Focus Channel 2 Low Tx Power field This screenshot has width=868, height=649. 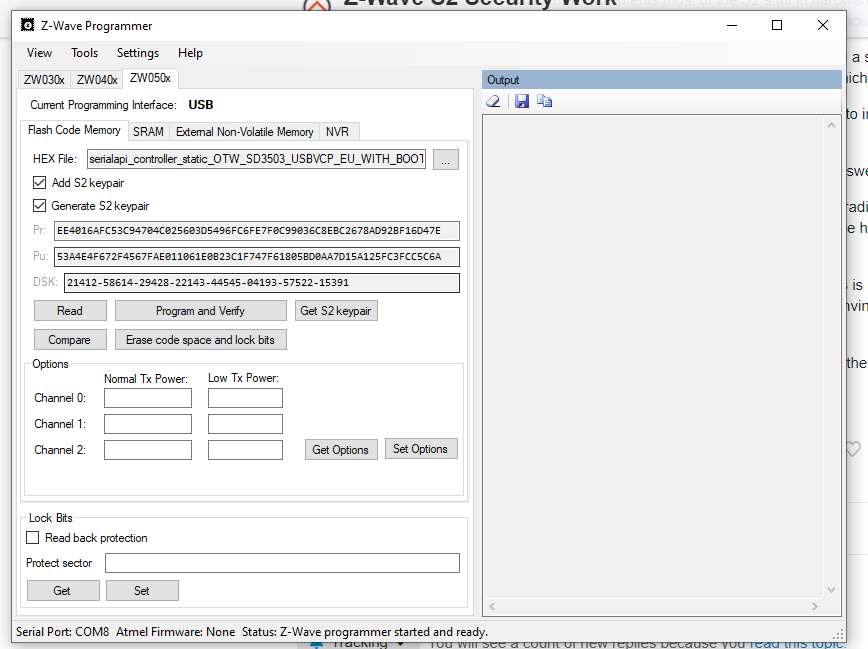245,450
